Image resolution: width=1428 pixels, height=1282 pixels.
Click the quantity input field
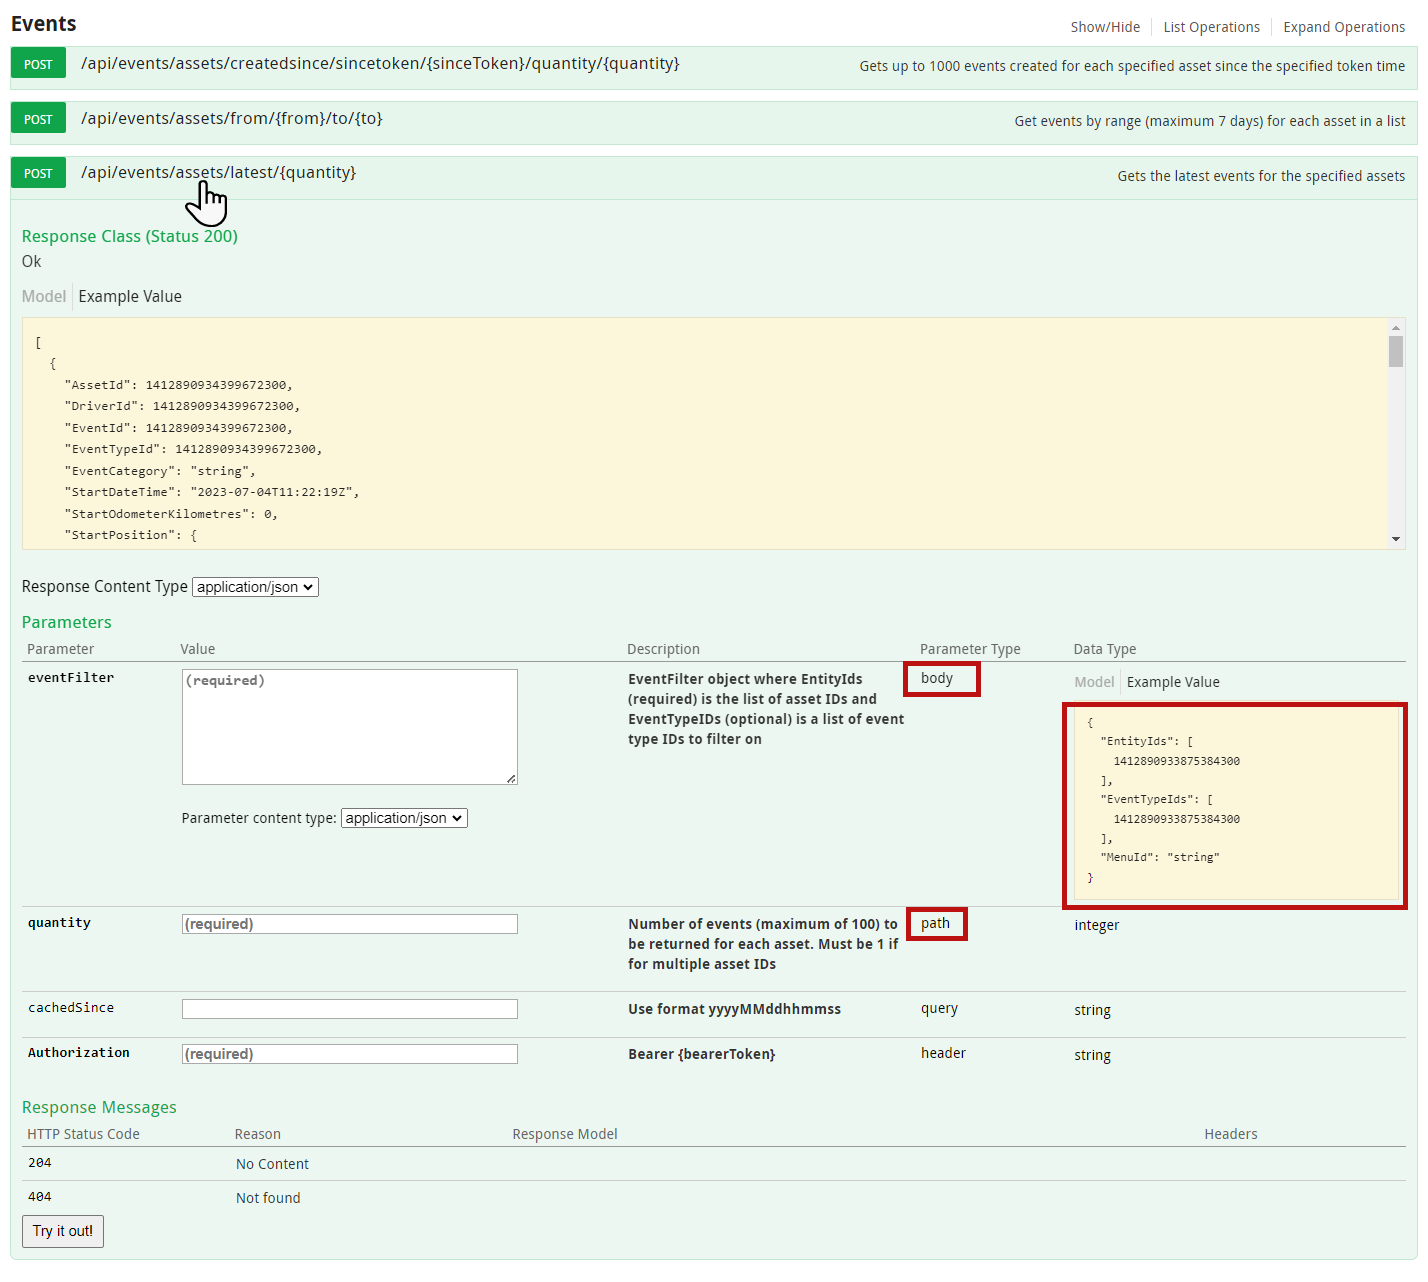pyautogui.click(x=350, y=924)
